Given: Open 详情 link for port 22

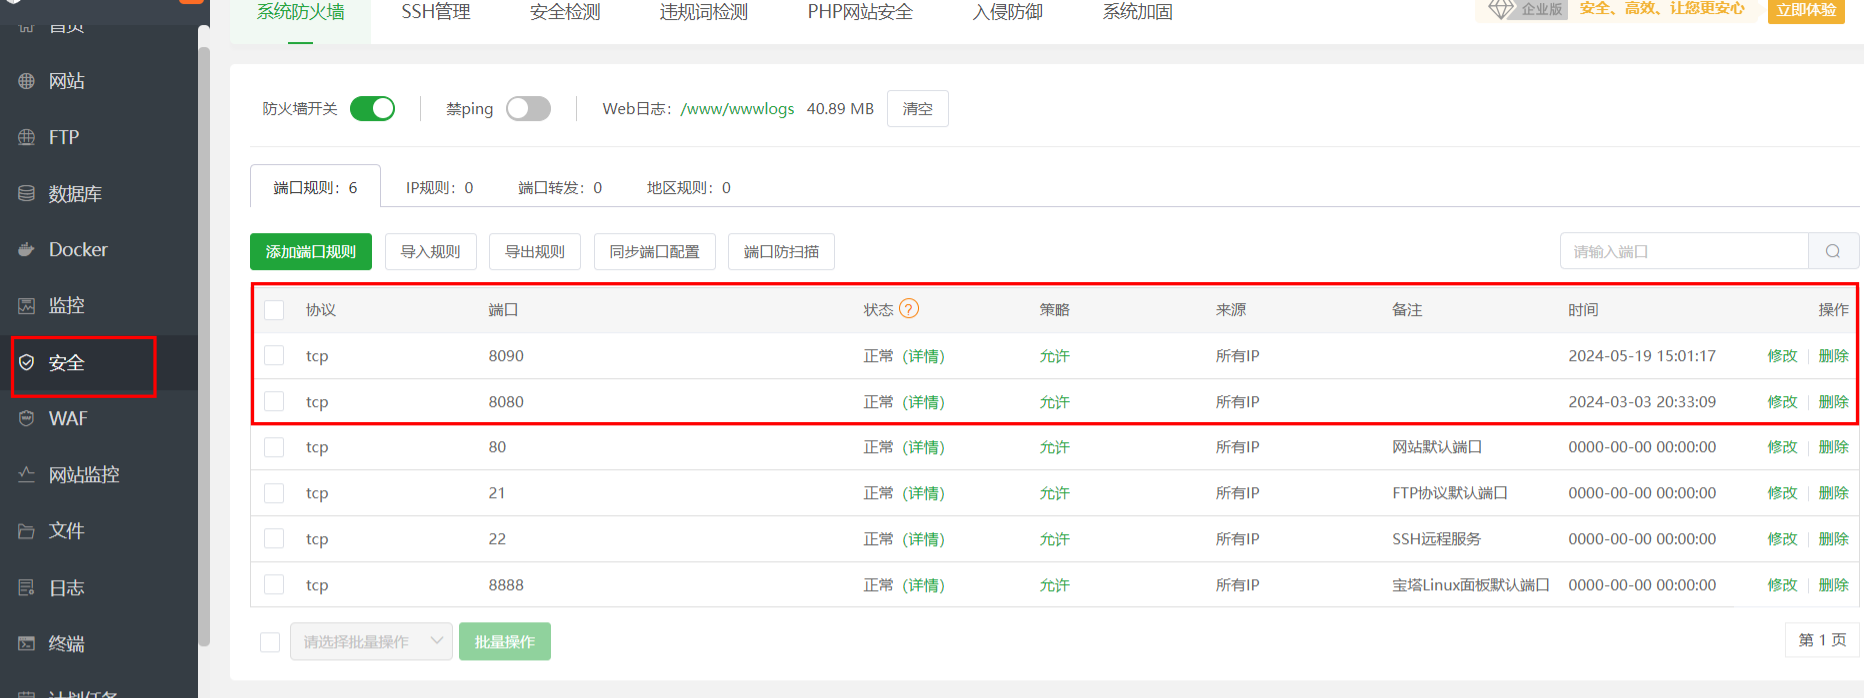Looking at the screenshot, I should (923, 540).
